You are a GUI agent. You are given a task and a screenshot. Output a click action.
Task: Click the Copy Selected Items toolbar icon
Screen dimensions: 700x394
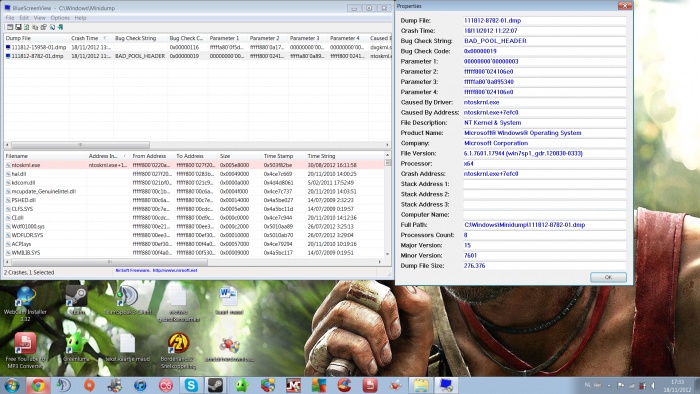coord(35,27)
